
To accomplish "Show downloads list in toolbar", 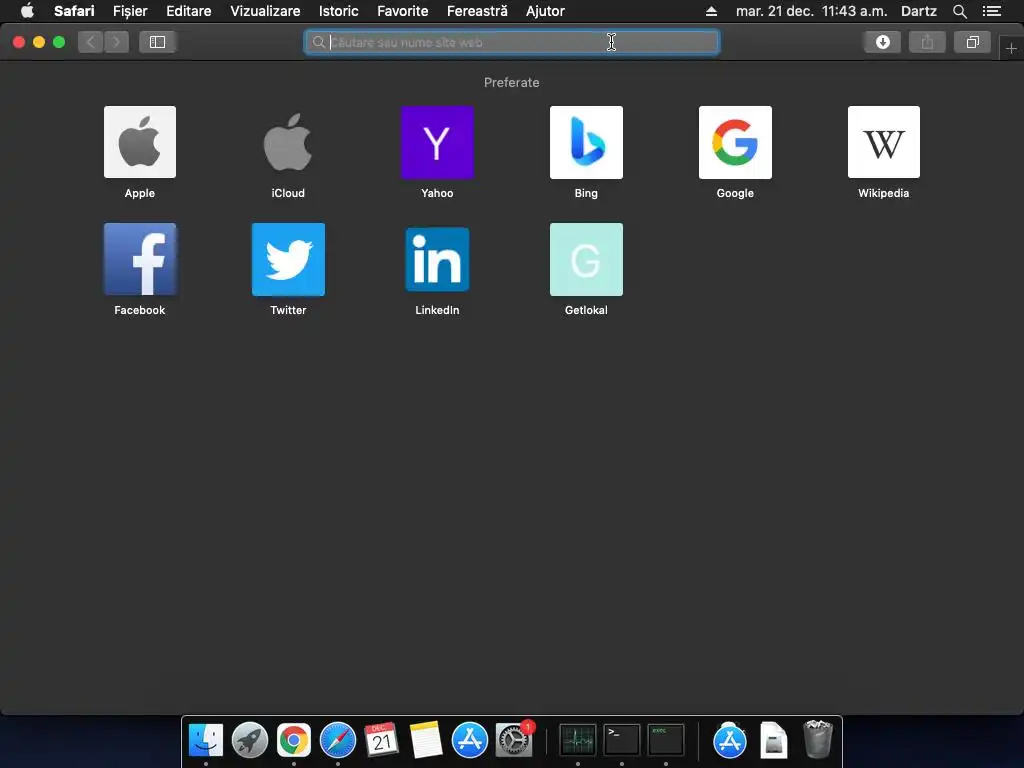I will point(882,42).
